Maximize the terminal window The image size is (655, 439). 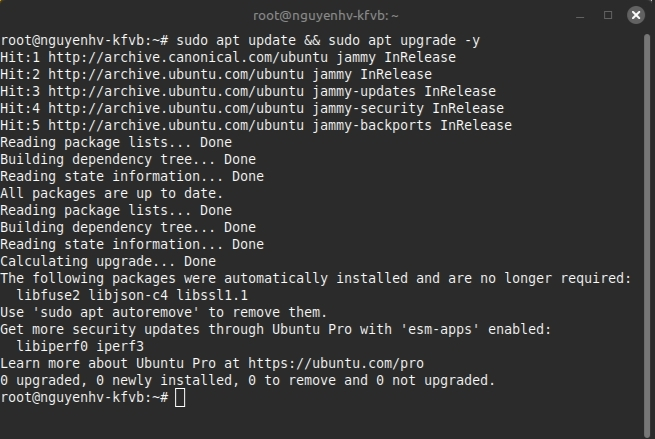pos(608,16)
